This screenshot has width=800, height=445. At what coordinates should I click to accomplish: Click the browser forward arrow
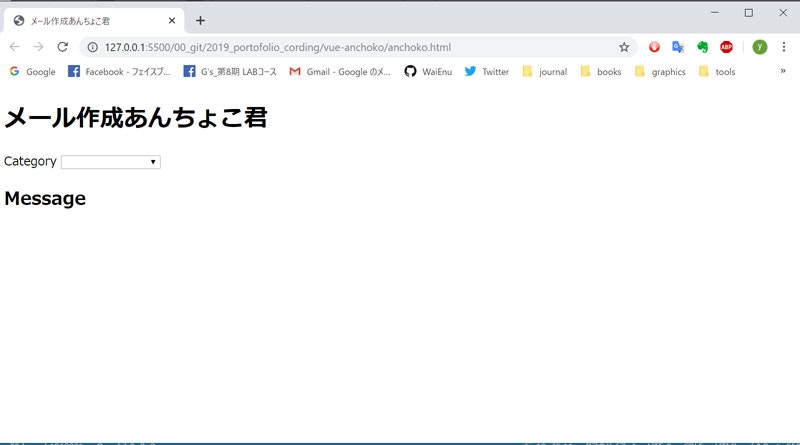click(38, 47)
